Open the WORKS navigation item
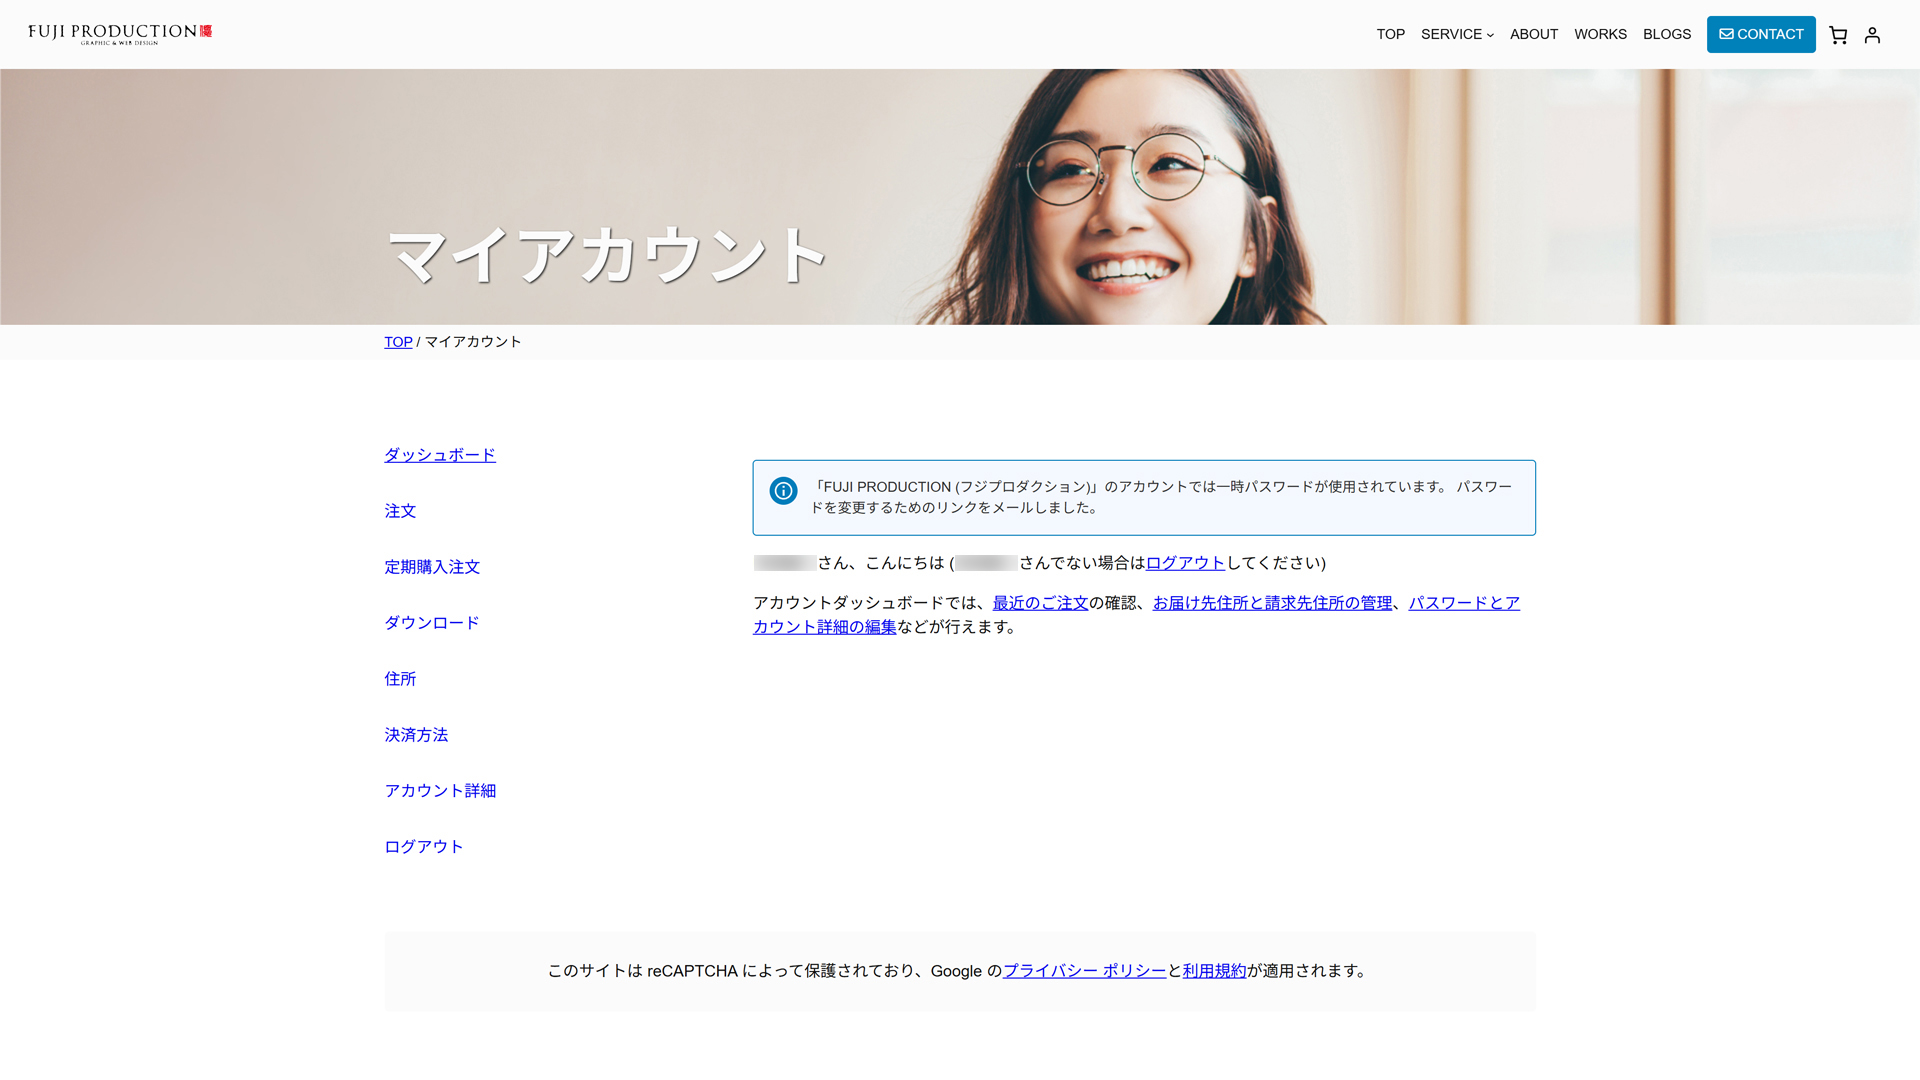This screenshot has width=1920, height=1080. coord(1600,34)
